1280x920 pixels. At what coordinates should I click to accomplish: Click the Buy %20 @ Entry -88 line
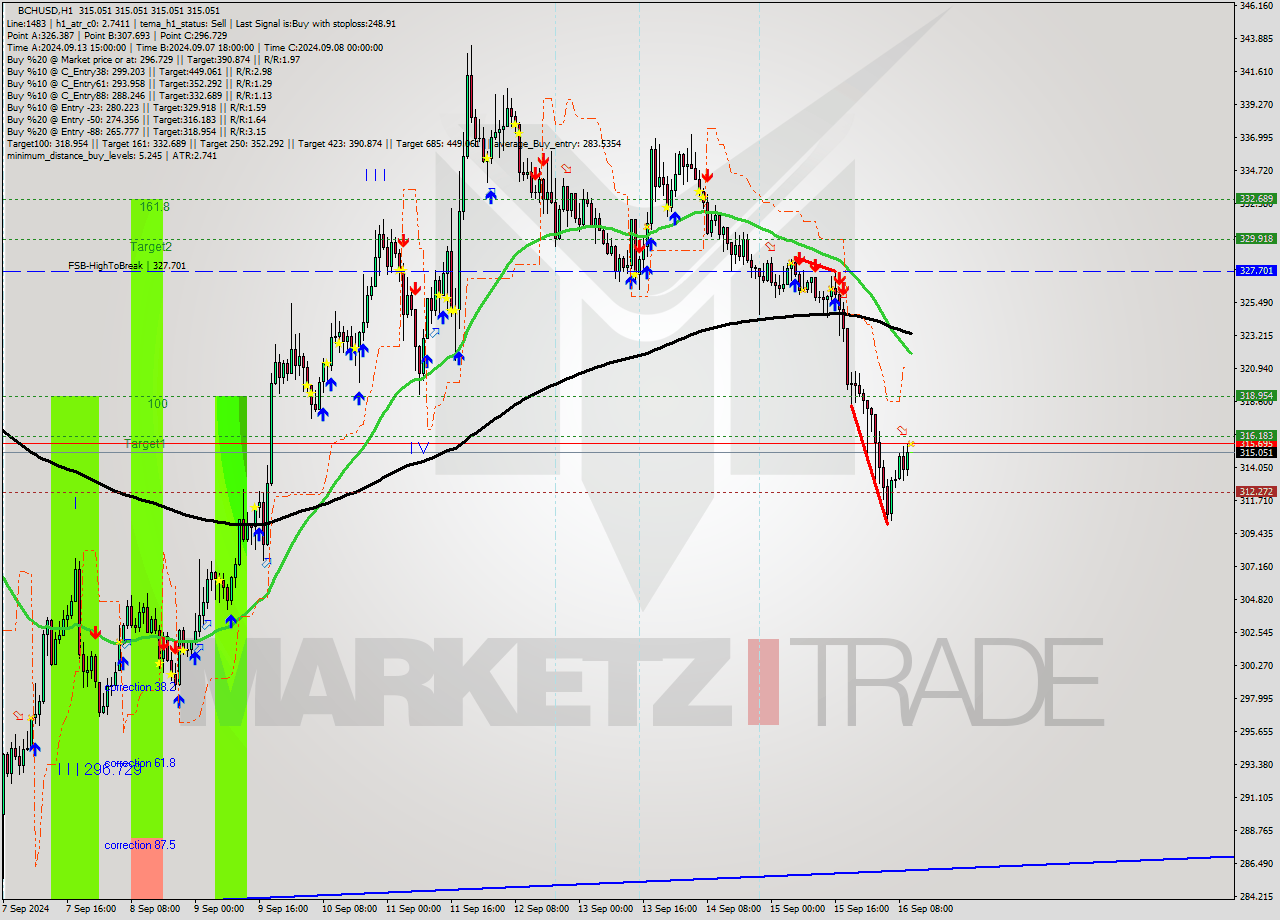tap(136, 131)
